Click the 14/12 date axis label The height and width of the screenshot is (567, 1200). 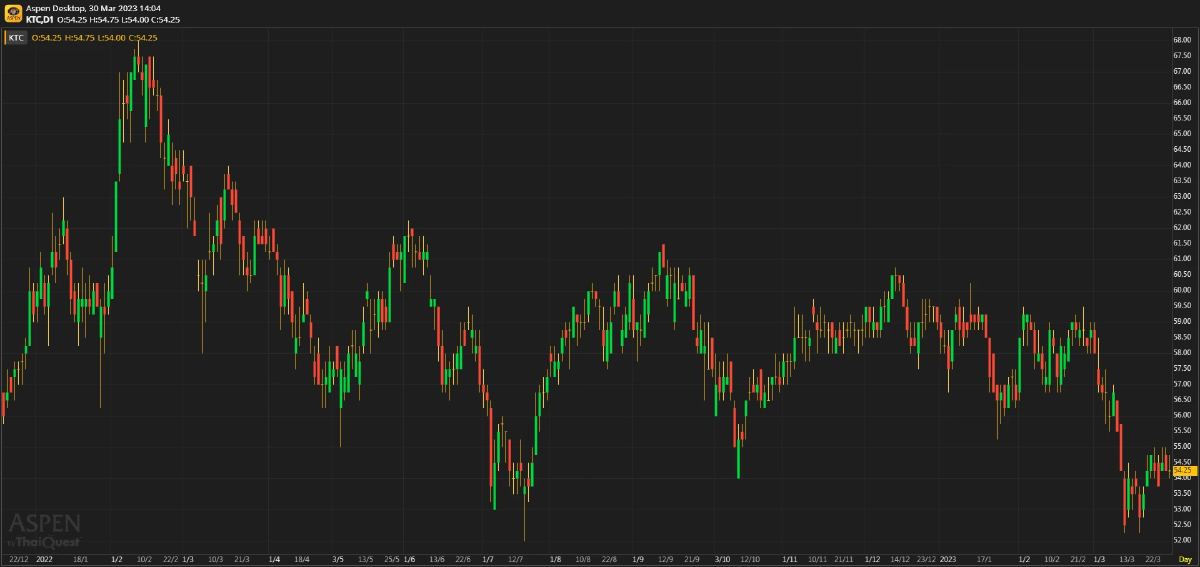(900, 560)
